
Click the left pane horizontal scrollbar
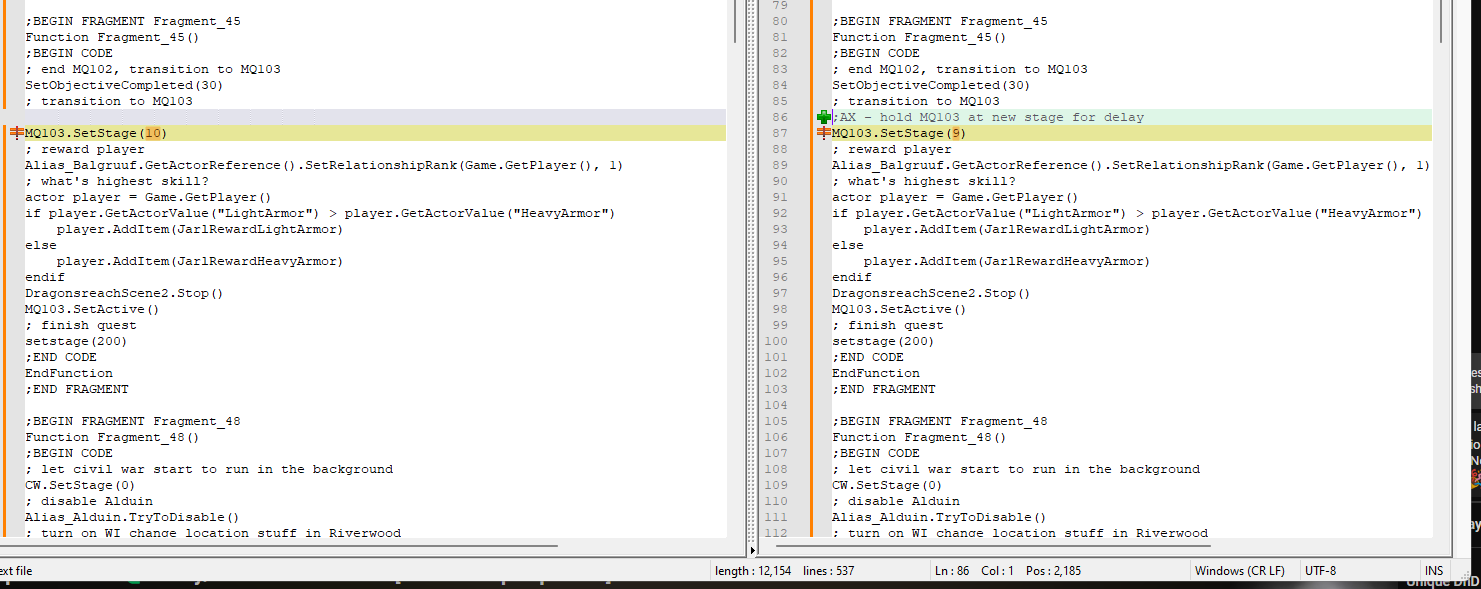[x=279, y=547]
